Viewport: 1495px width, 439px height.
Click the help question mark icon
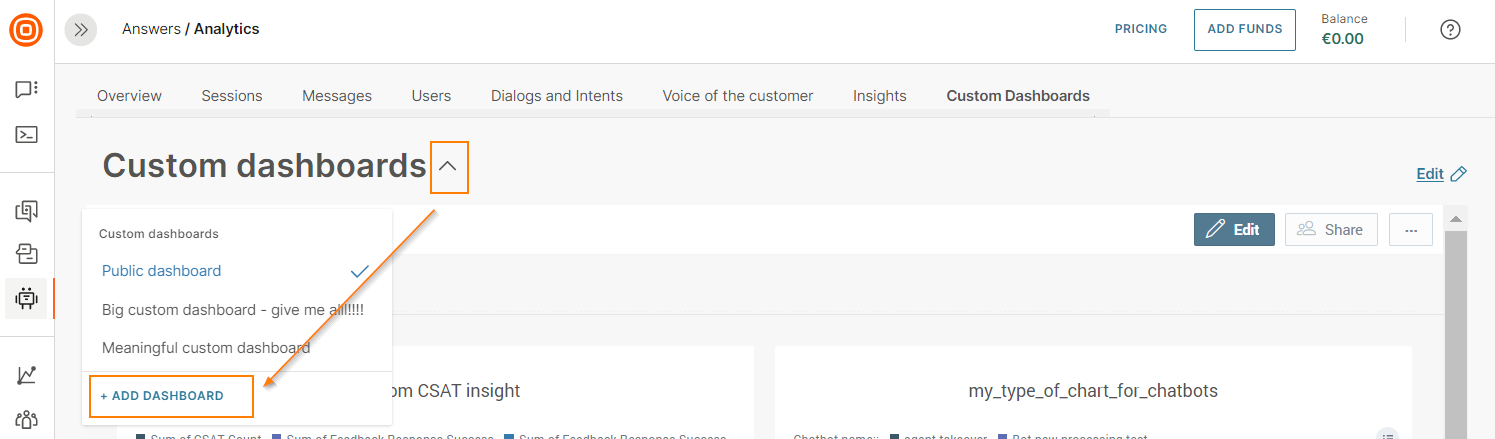point(1450,30)
